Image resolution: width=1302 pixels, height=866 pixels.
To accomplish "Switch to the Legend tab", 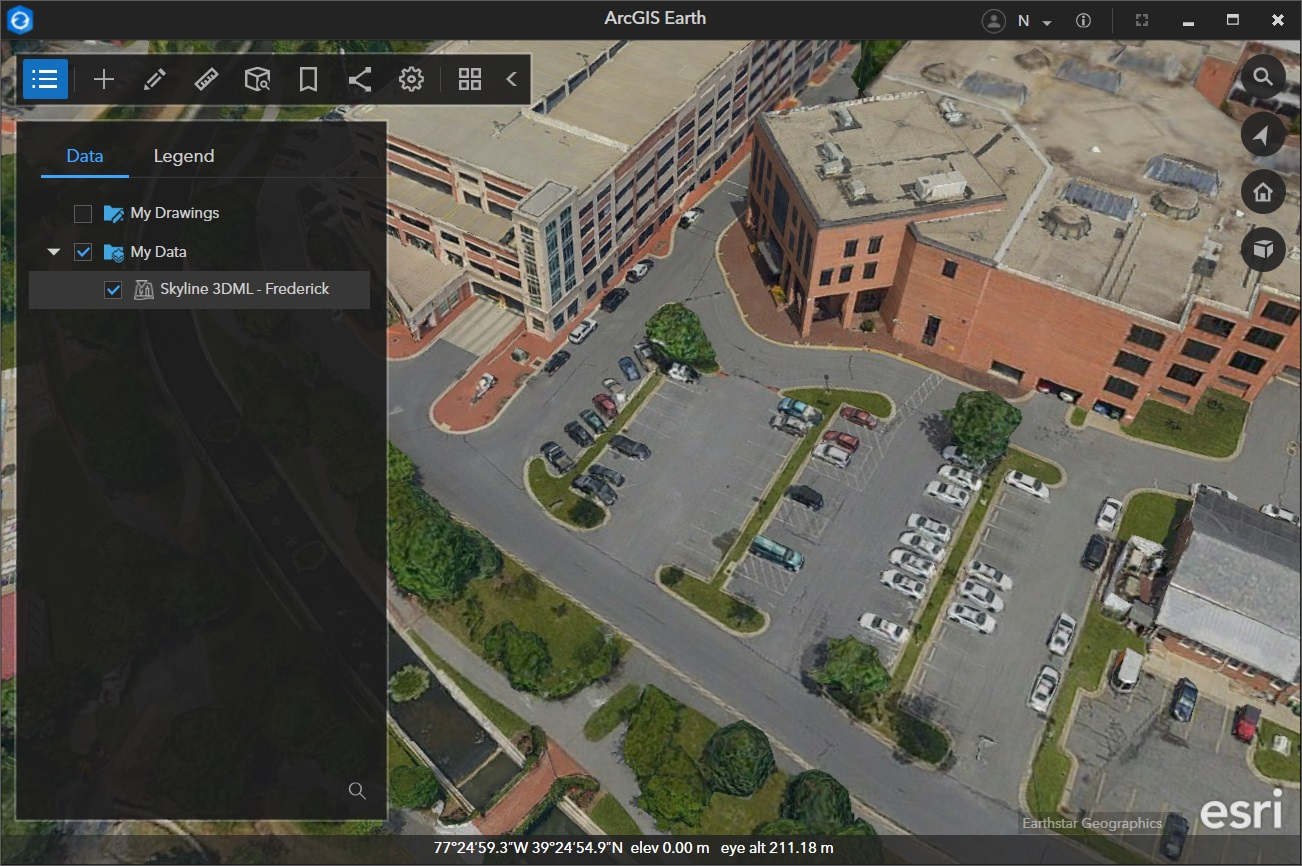I will (x=183, y=156).
